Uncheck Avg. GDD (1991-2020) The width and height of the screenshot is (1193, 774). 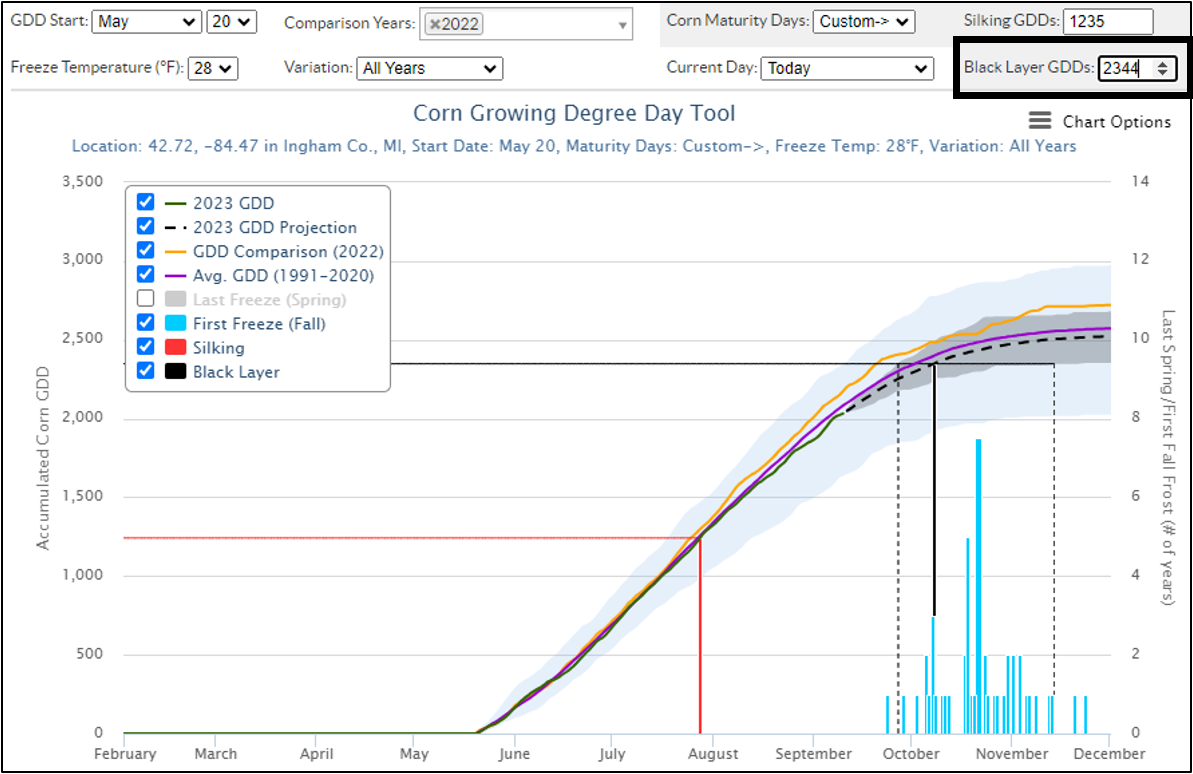(146, 275)
